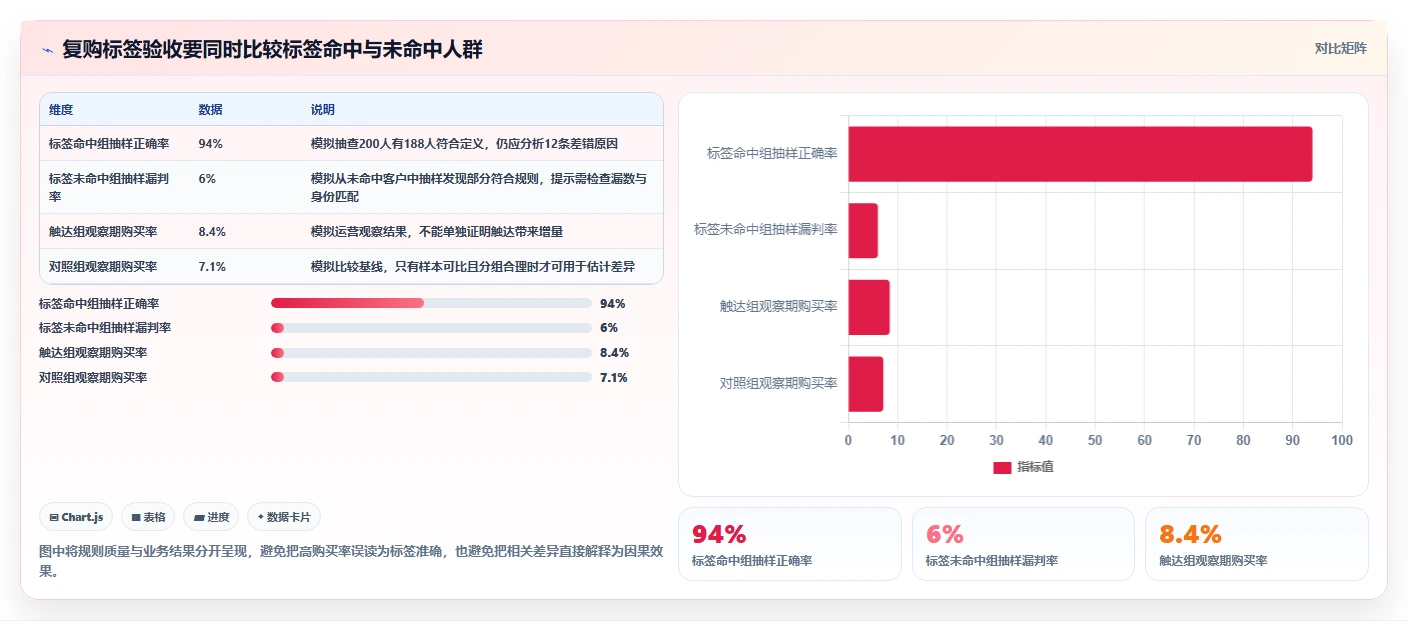Toggle the 指标值 legend entry in chart
The width and height of the screenshot is (1408, 621).
click(1023, 467)
